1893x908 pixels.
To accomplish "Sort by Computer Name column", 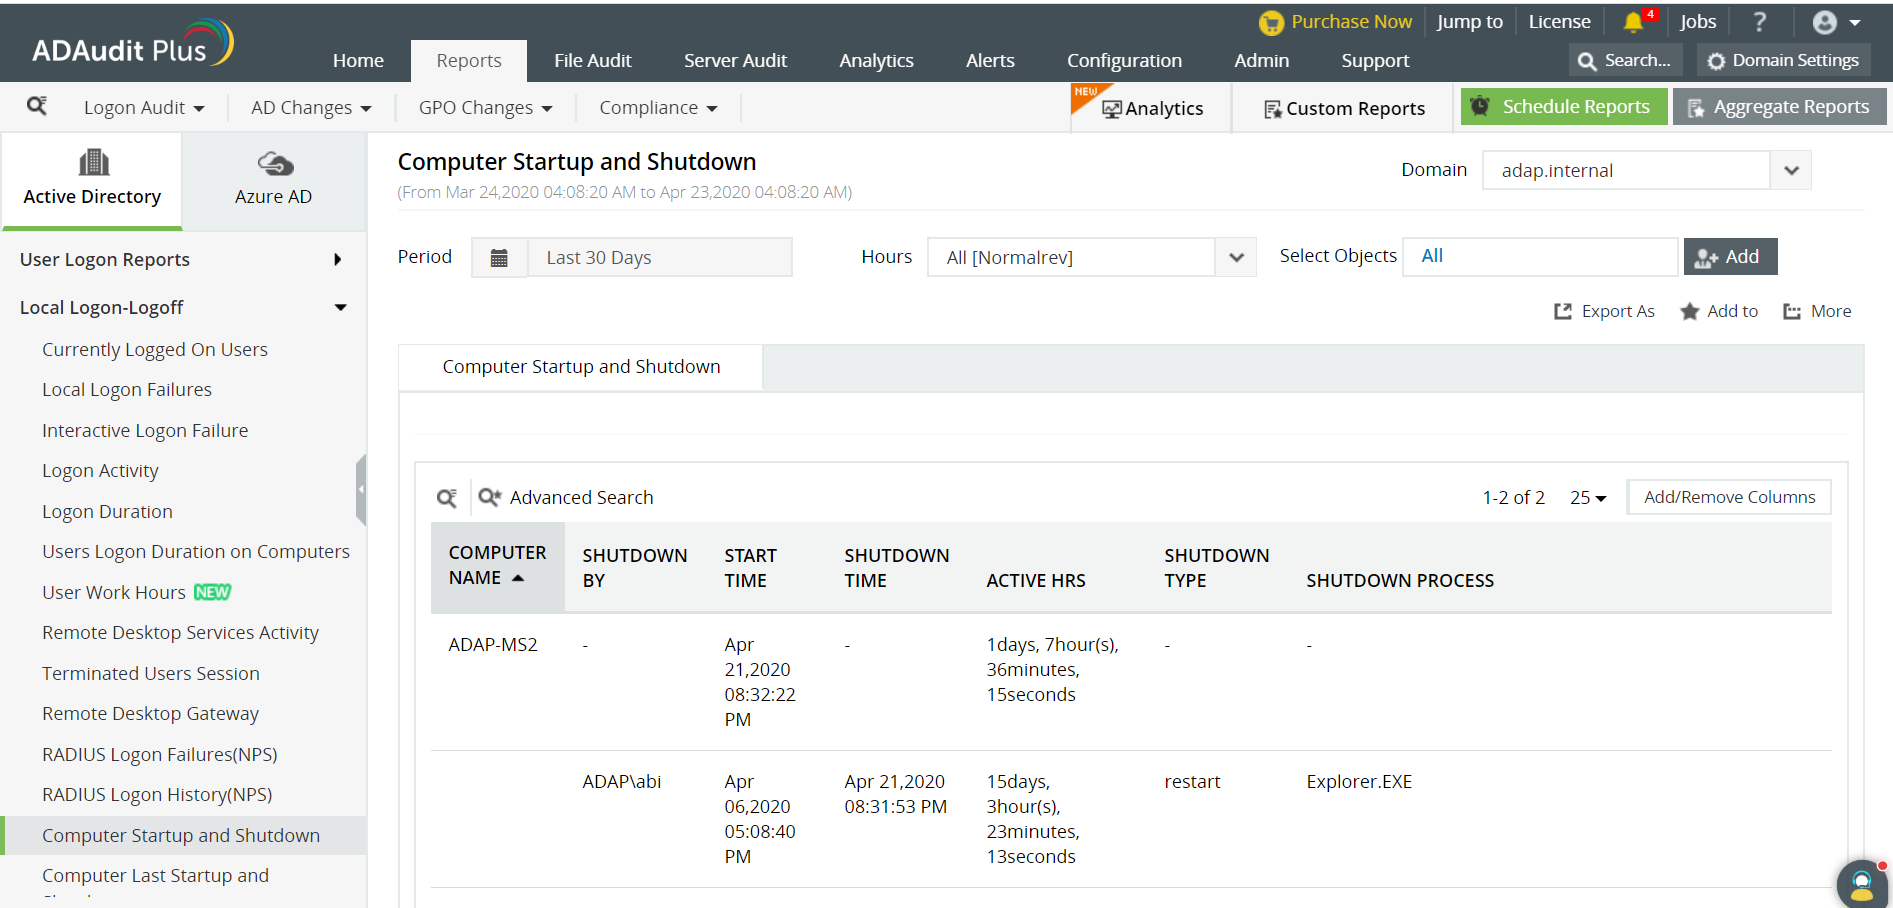I will [497, 565].
